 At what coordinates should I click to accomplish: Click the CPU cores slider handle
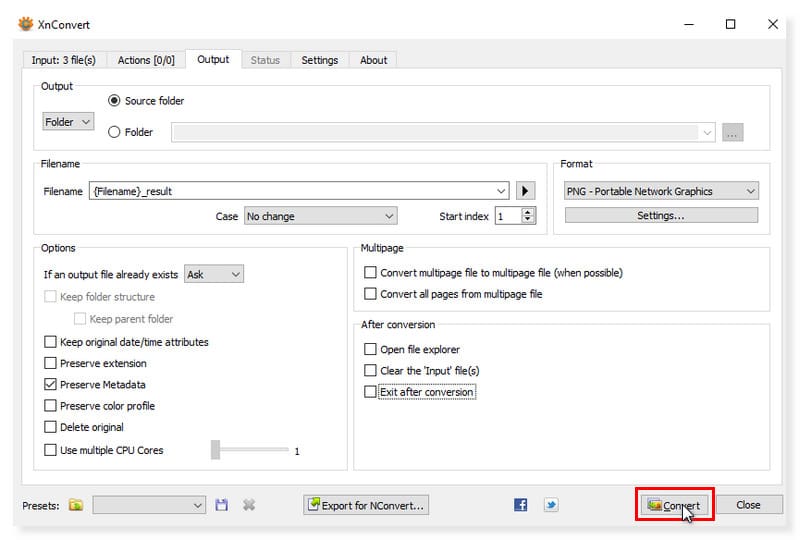[x=215, y=450]
